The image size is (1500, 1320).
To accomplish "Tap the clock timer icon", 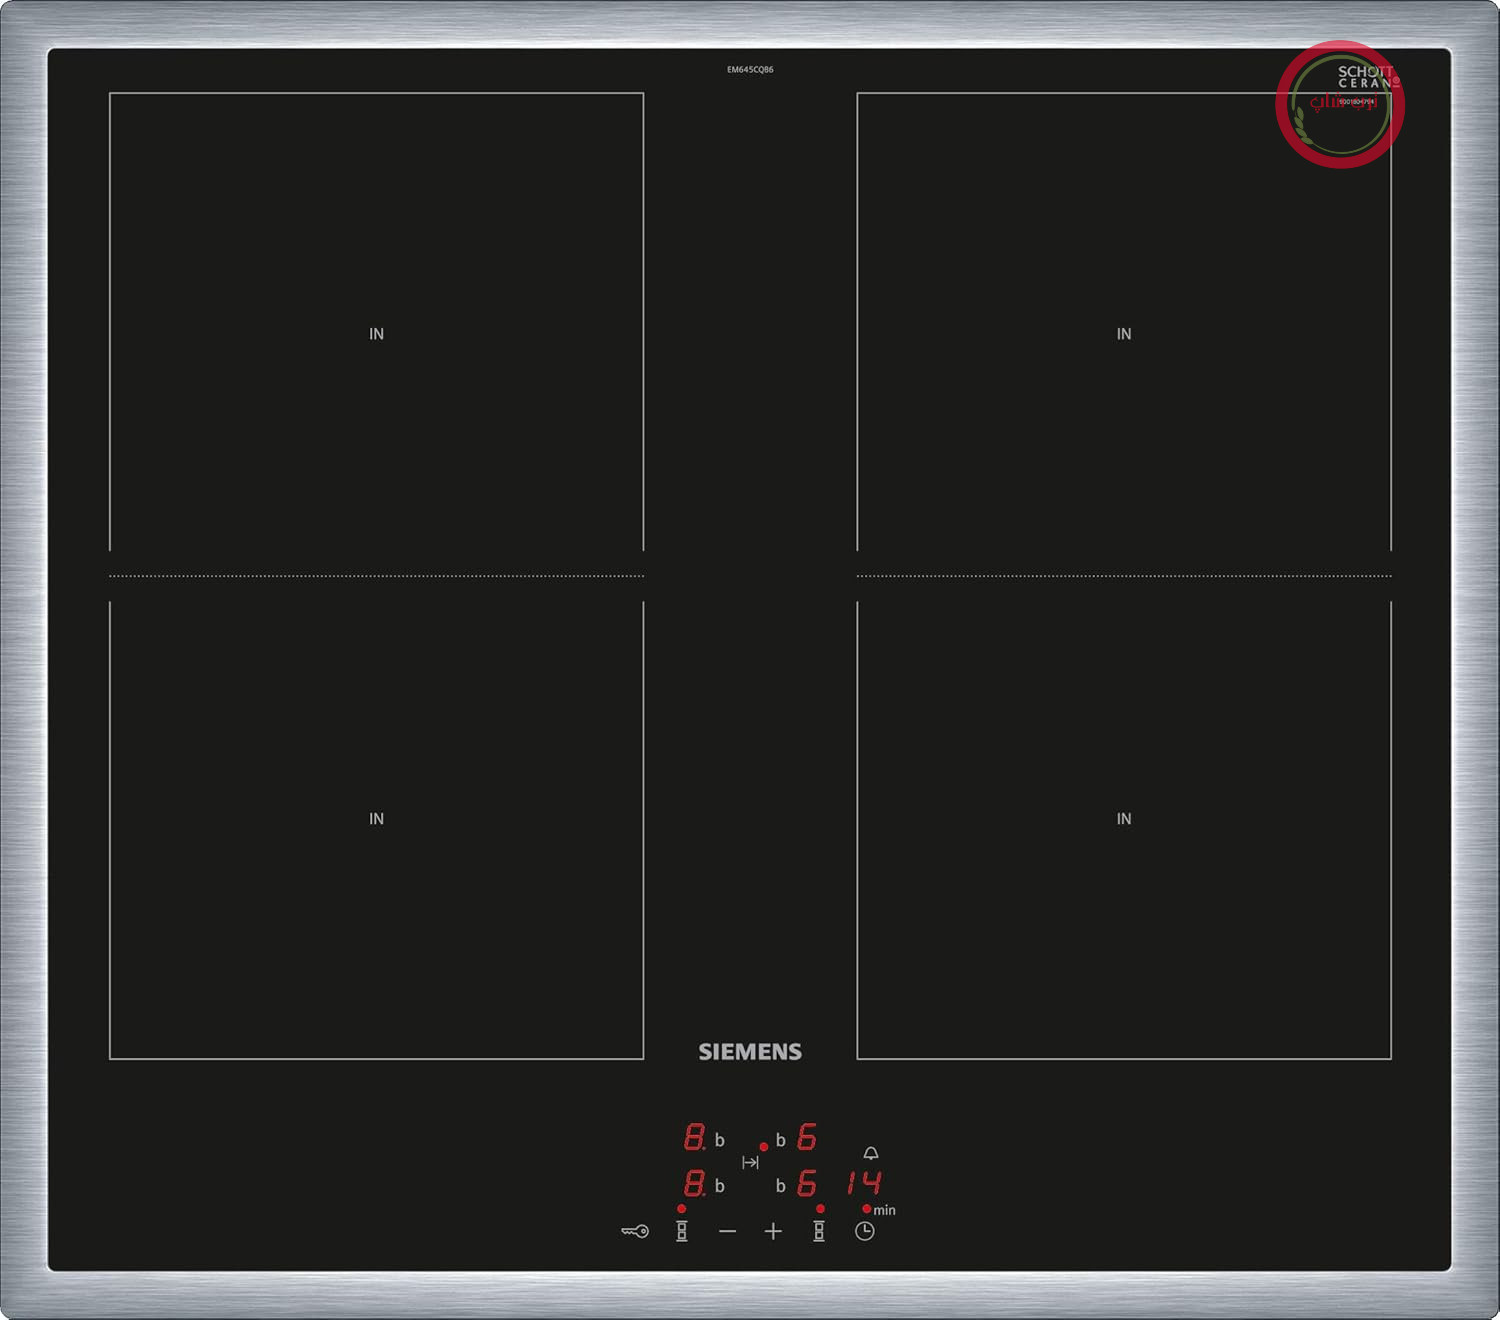I will 865,1231.
